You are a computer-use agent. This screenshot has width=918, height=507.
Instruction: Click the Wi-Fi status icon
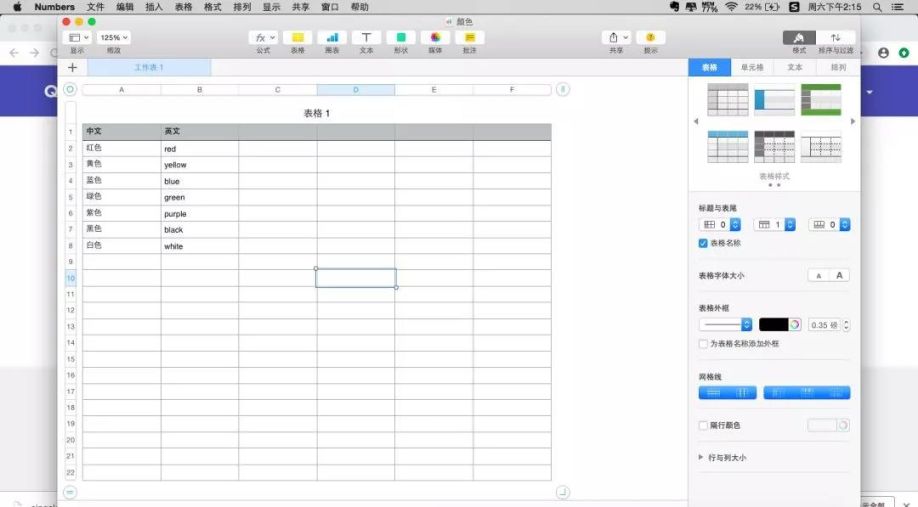click(731, 7)
